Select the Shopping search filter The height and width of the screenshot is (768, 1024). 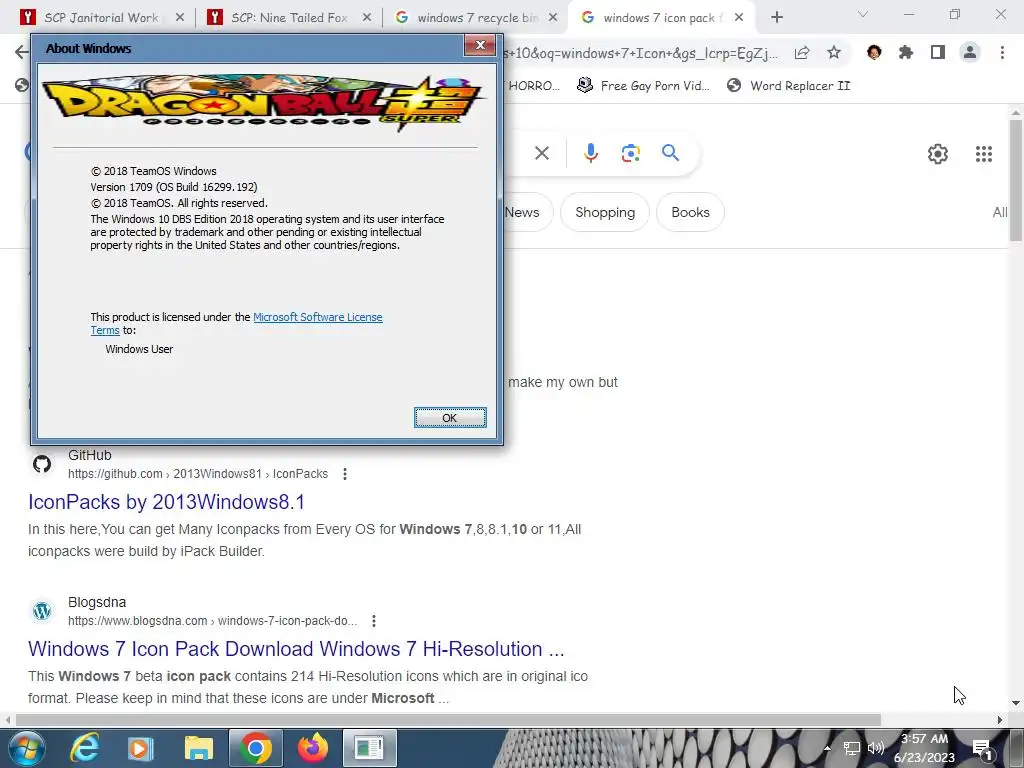605,212
